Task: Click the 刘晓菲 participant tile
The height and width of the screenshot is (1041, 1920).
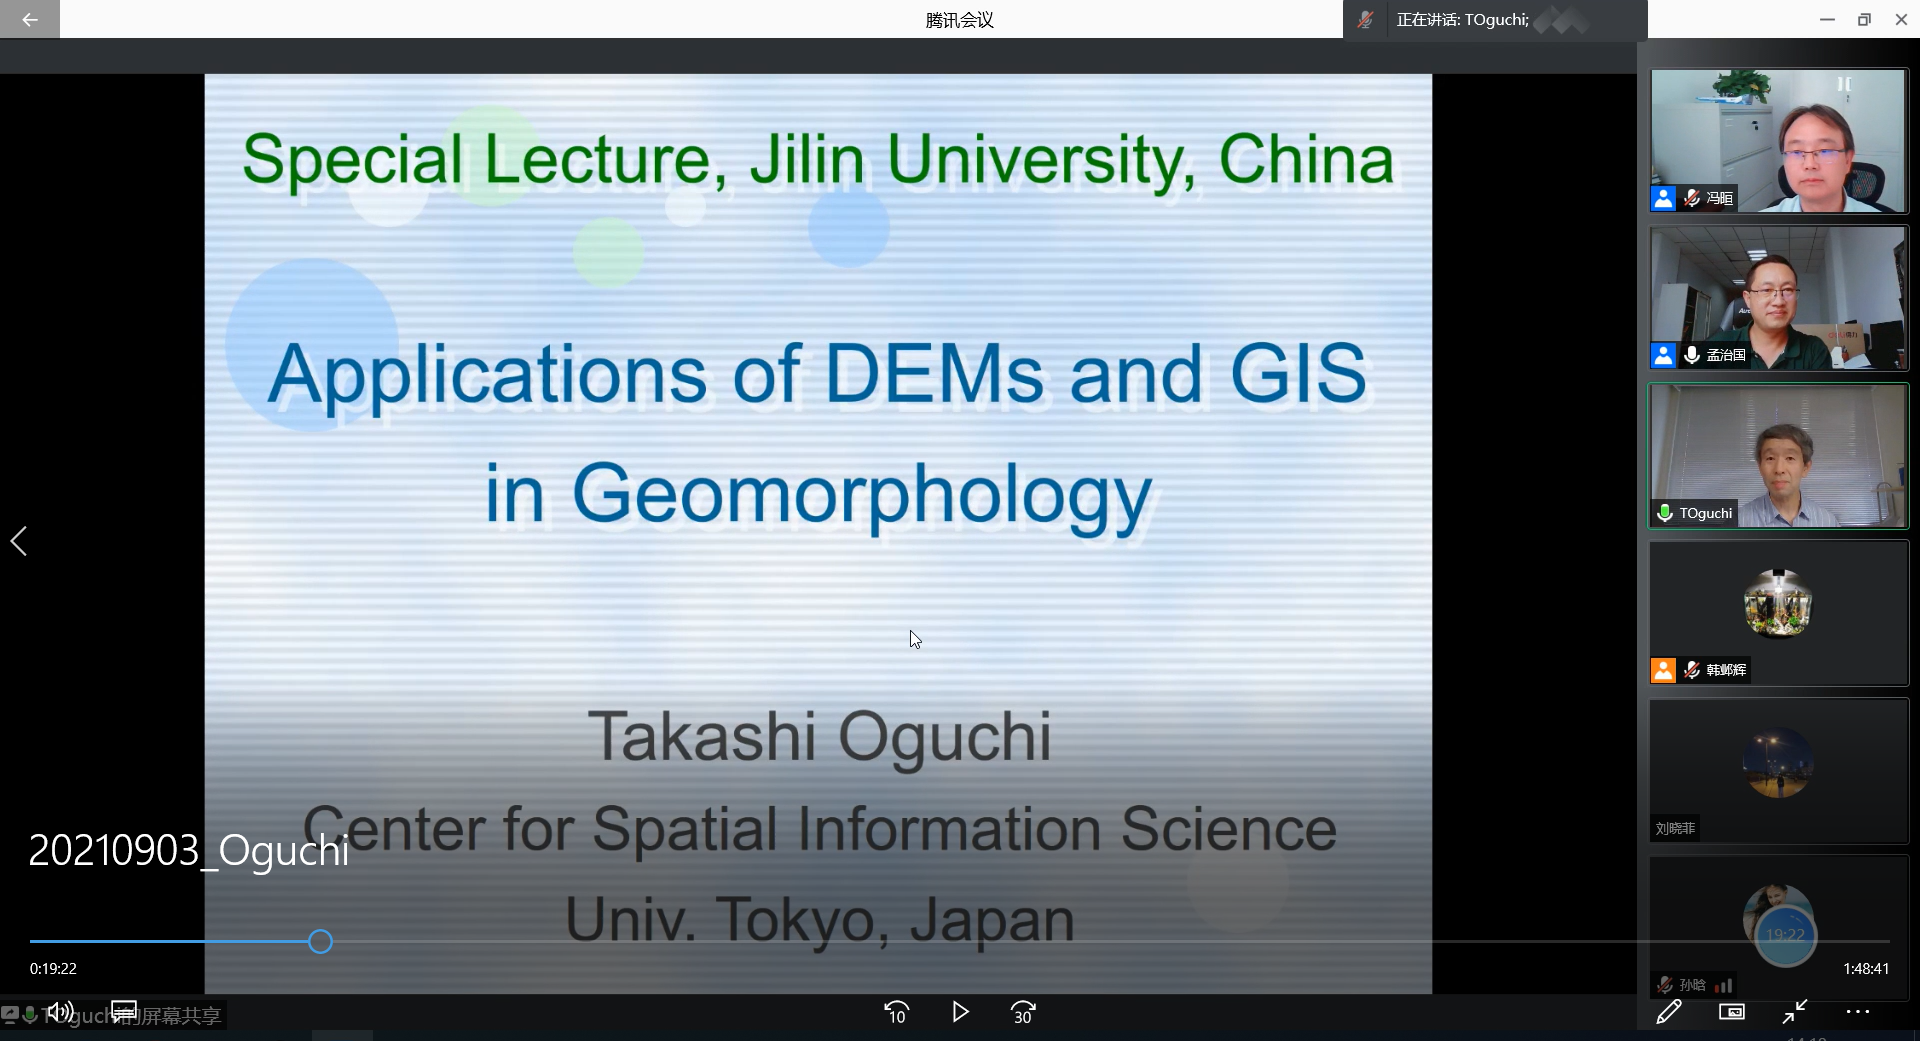Action: 1778,770
